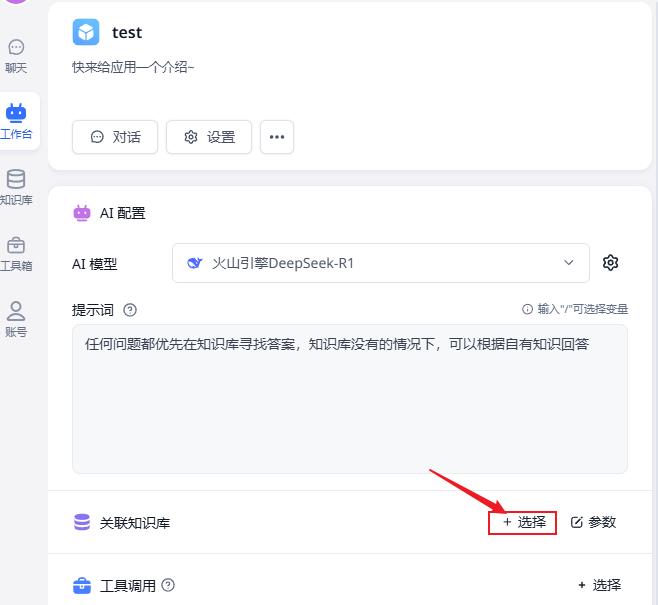Open AI model settings gear icon
Image resolution: width=658 pixels, height=605 pixels.
pos(610,263)
